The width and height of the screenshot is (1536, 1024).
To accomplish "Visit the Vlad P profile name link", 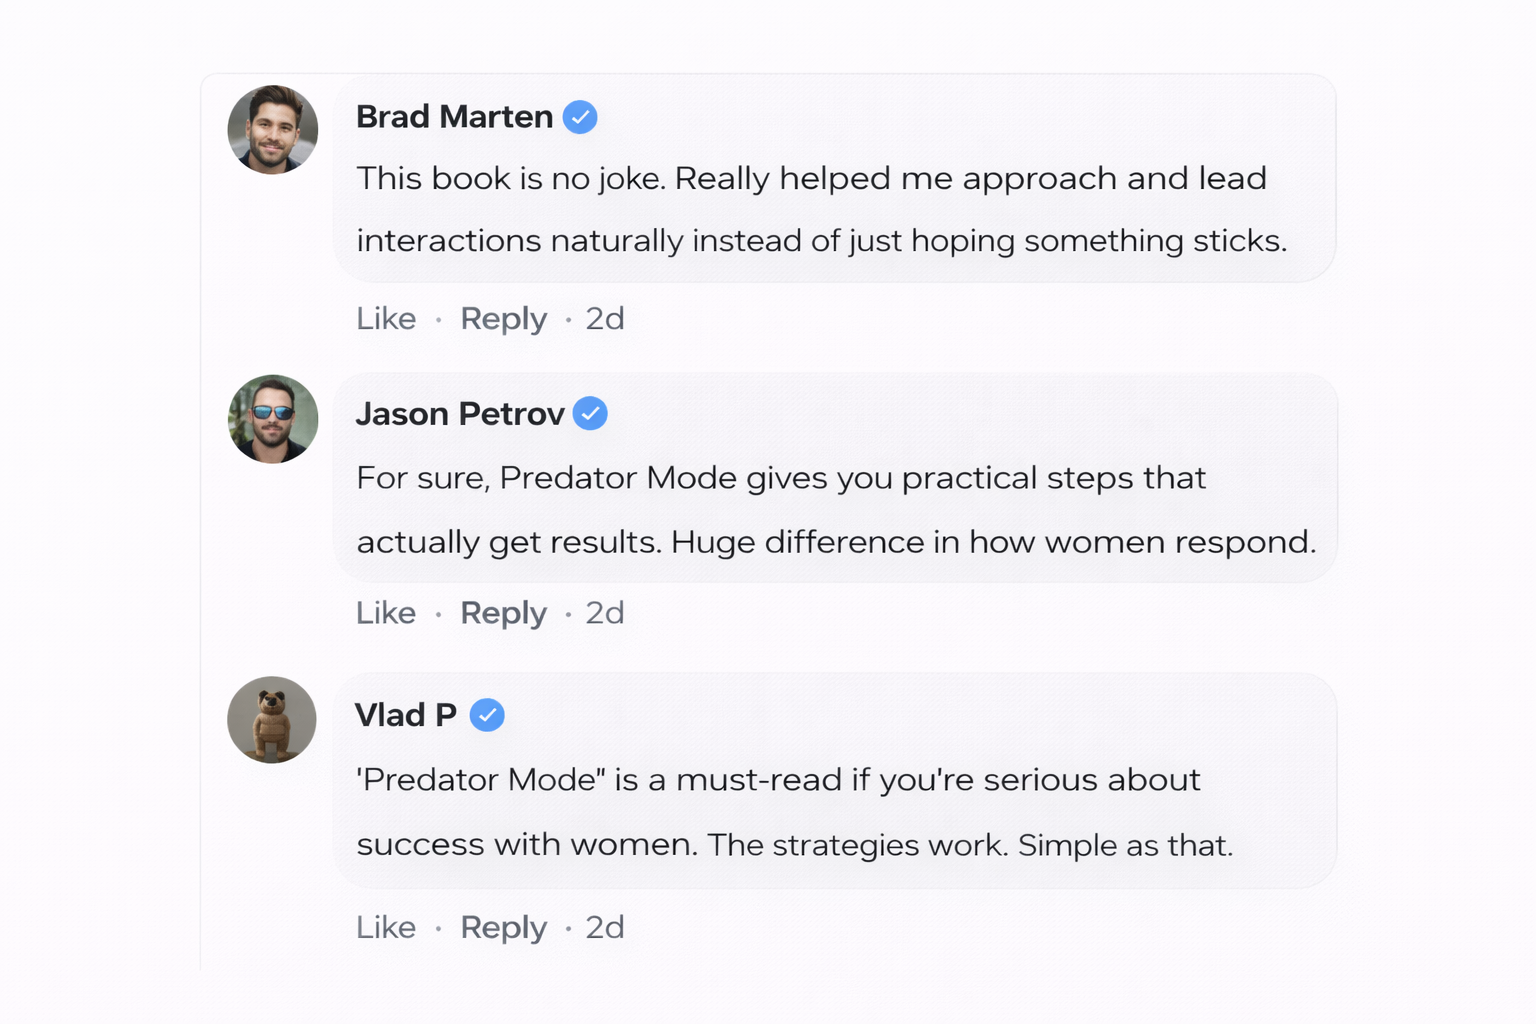I will 406,715.
